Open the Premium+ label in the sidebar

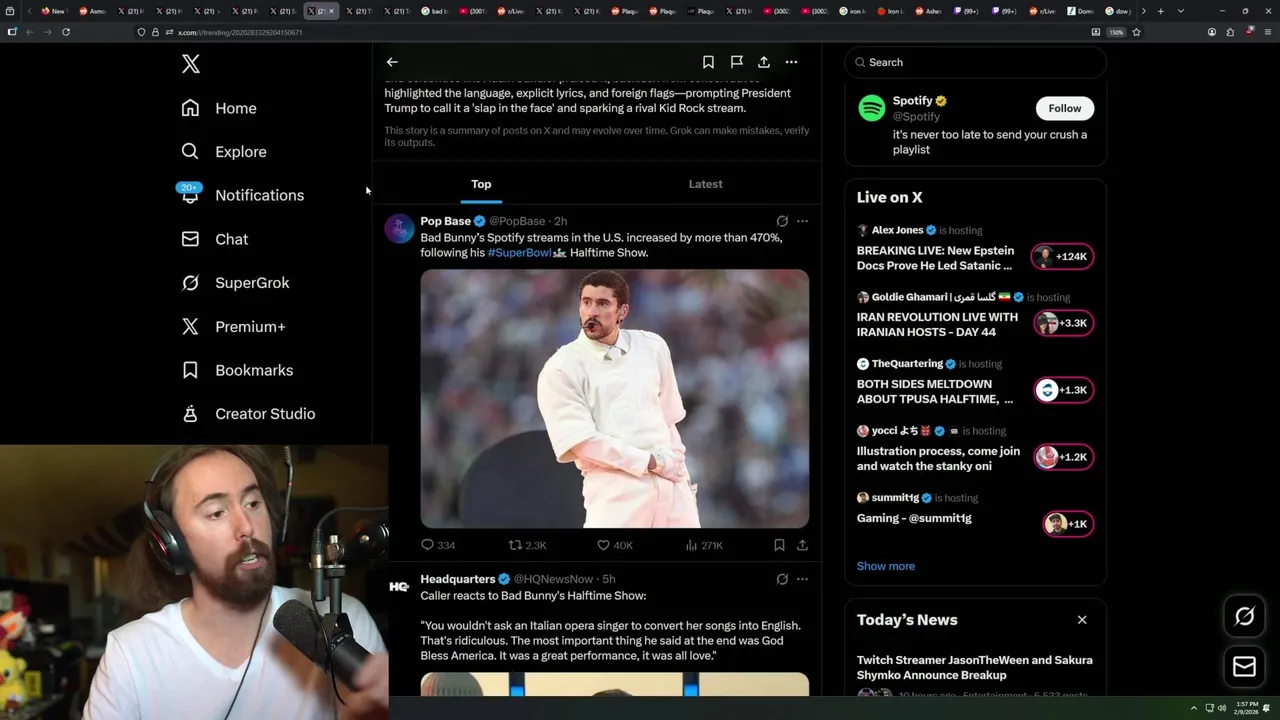coord(250,327)
